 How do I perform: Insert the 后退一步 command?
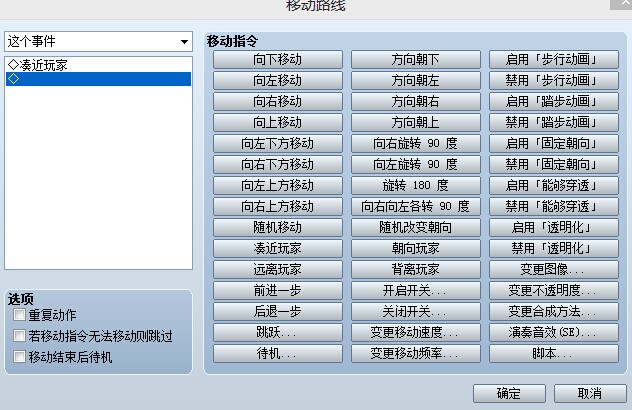coord(278,311)
